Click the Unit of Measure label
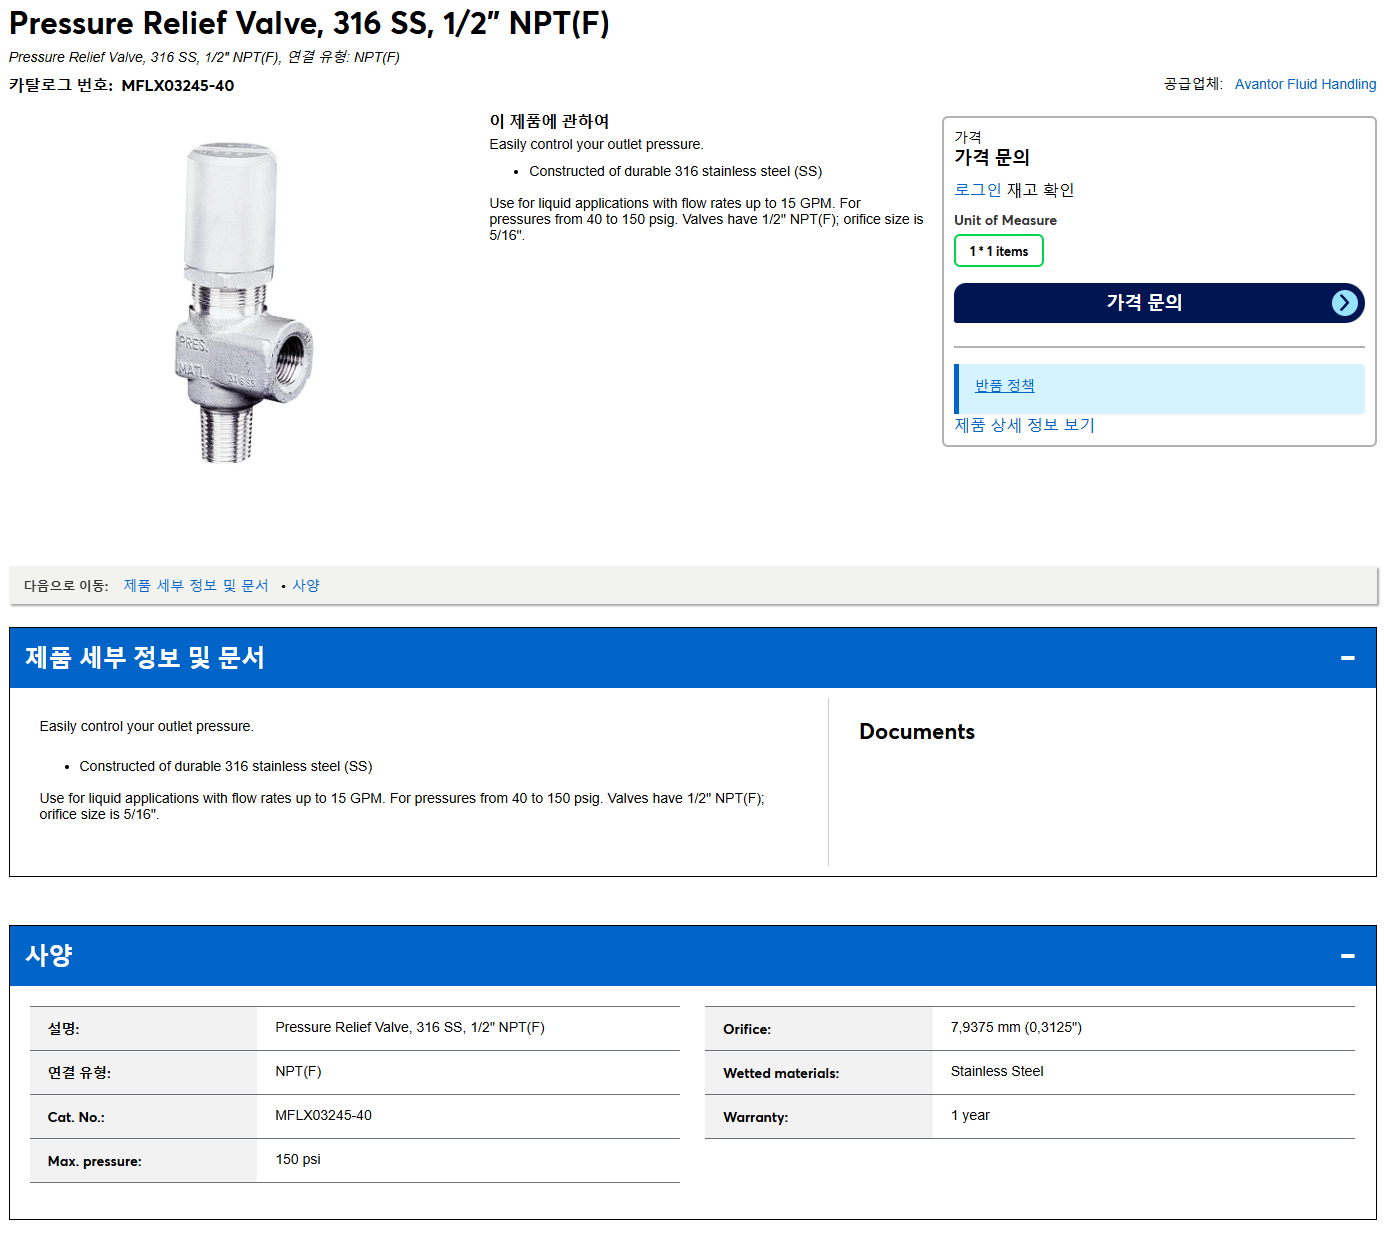Viewport: 1384px width, 1240px height. tap(1005, 220)
